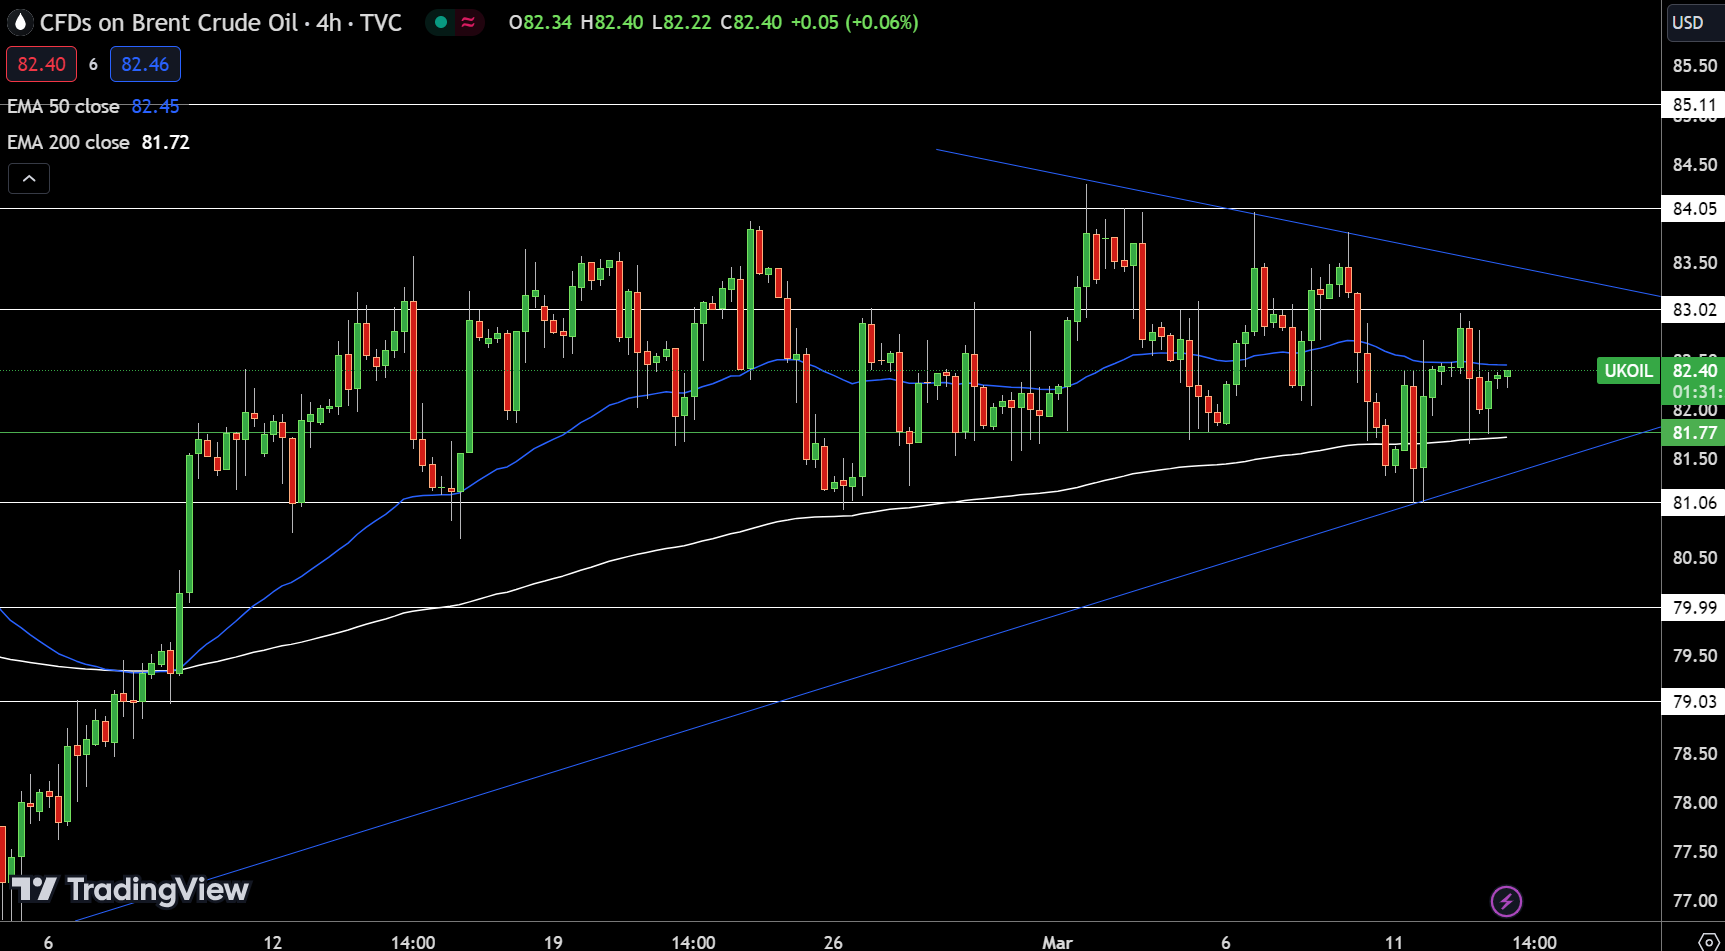
Task: Click the purple lightning bolt replay icon
Action: click(1506, 901)
